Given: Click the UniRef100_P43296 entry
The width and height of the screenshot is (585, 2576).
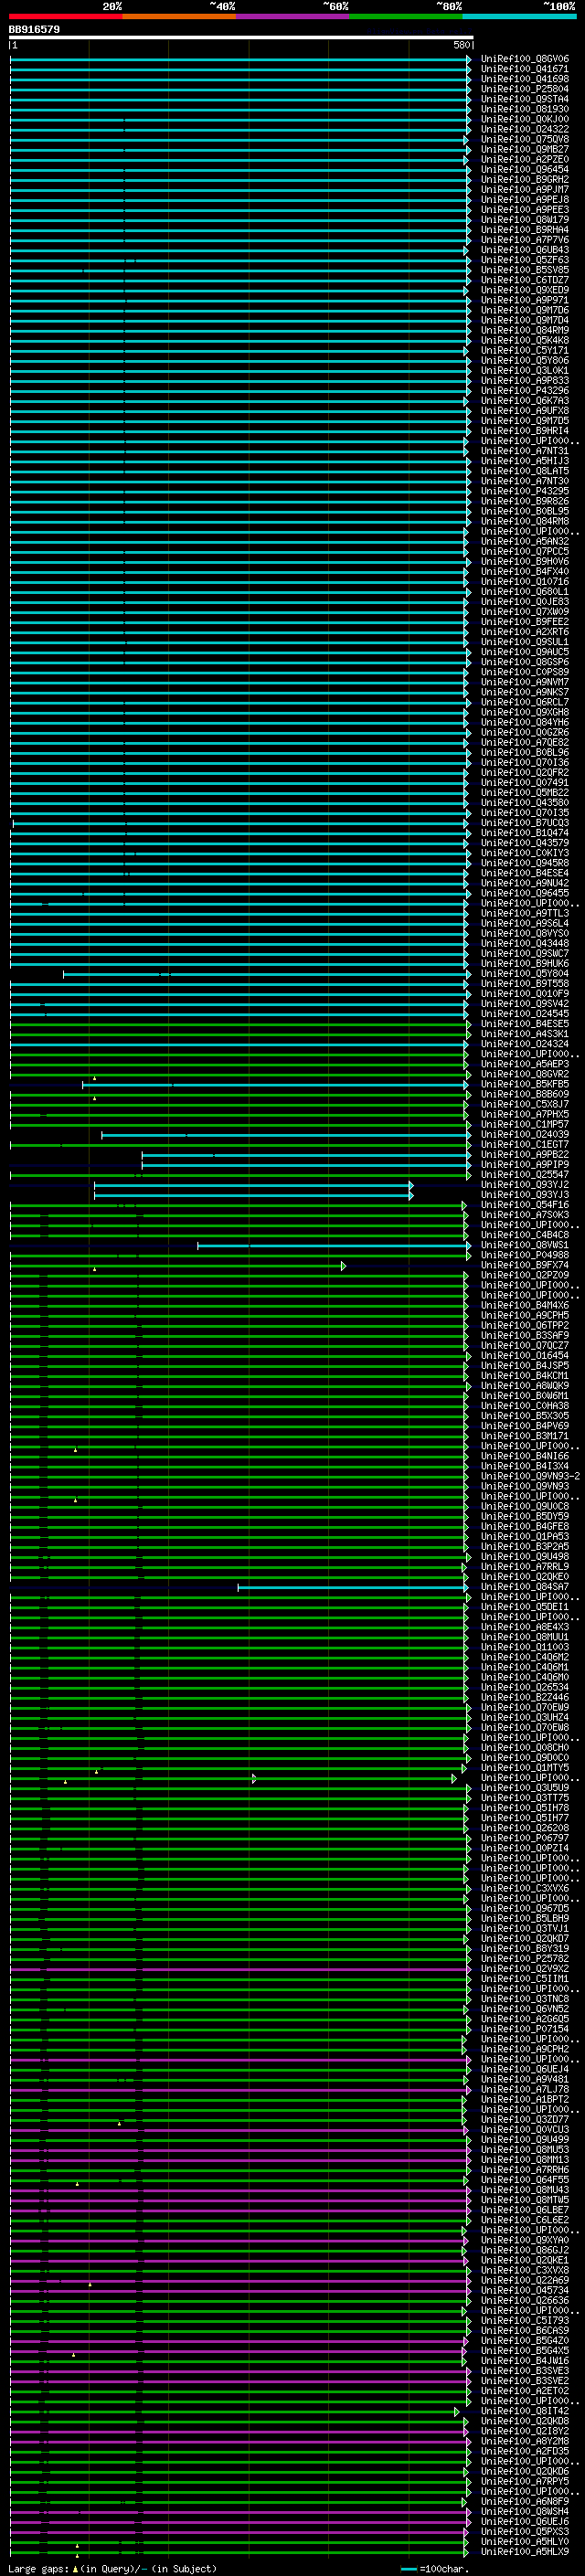Looking at the screenshot, I should 524,391.
